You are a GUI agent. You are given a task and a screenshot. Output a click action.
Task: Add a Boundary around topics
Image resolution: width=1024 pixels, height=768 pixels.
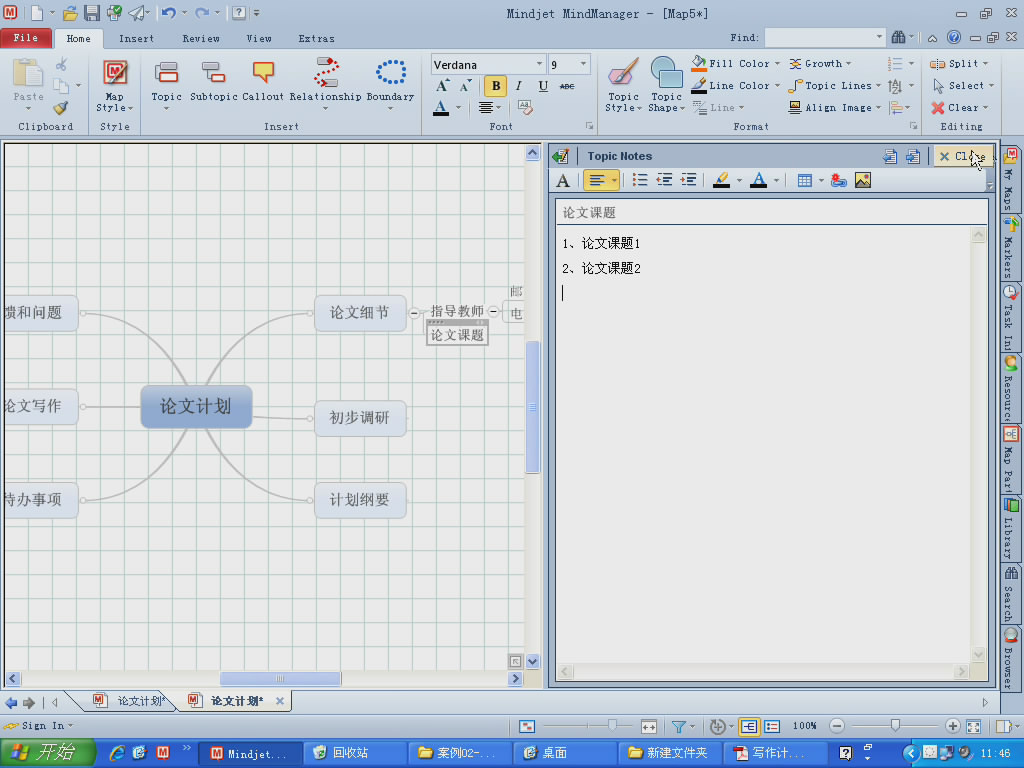point(391,82)
